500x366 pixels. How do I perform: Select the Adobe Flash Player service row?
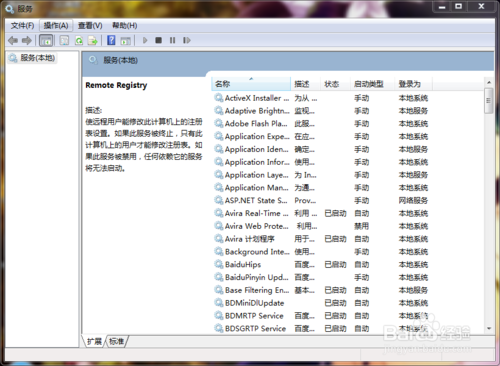pyautogui.click(x=321, y=124)
